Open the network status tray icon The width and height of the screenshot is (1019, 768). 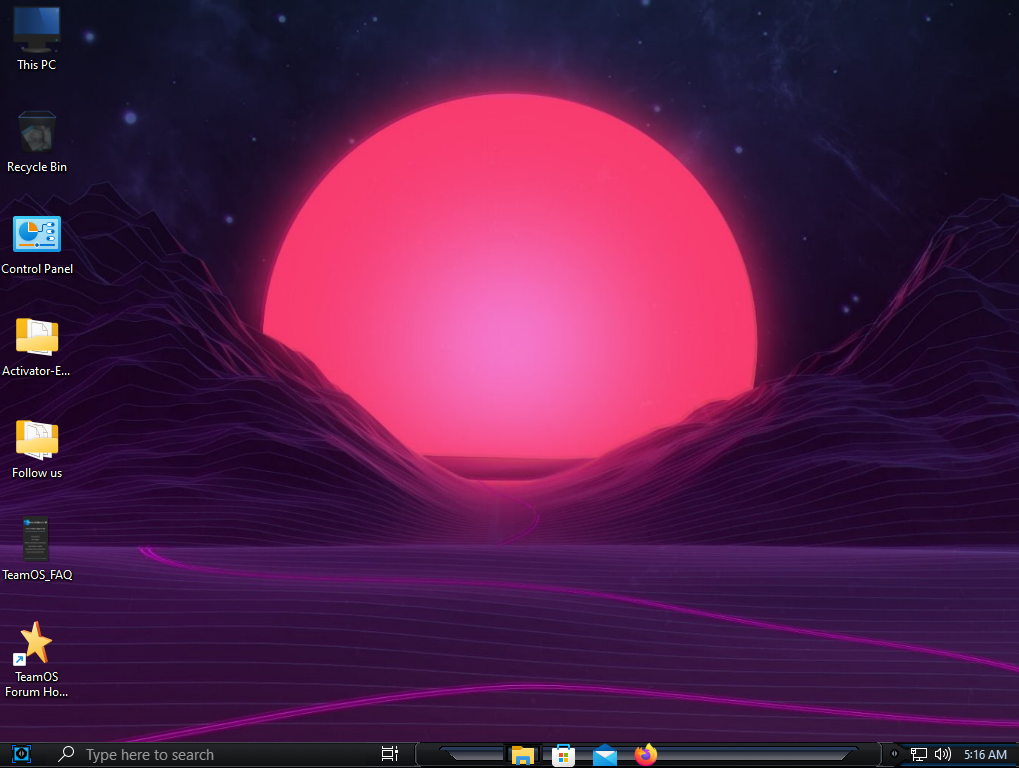click(919, 755)
